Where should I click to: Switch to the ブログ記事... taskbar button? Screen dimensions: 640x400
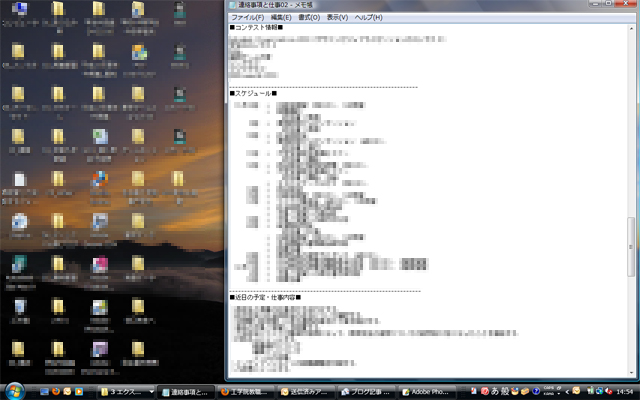(x=366, y=392)
